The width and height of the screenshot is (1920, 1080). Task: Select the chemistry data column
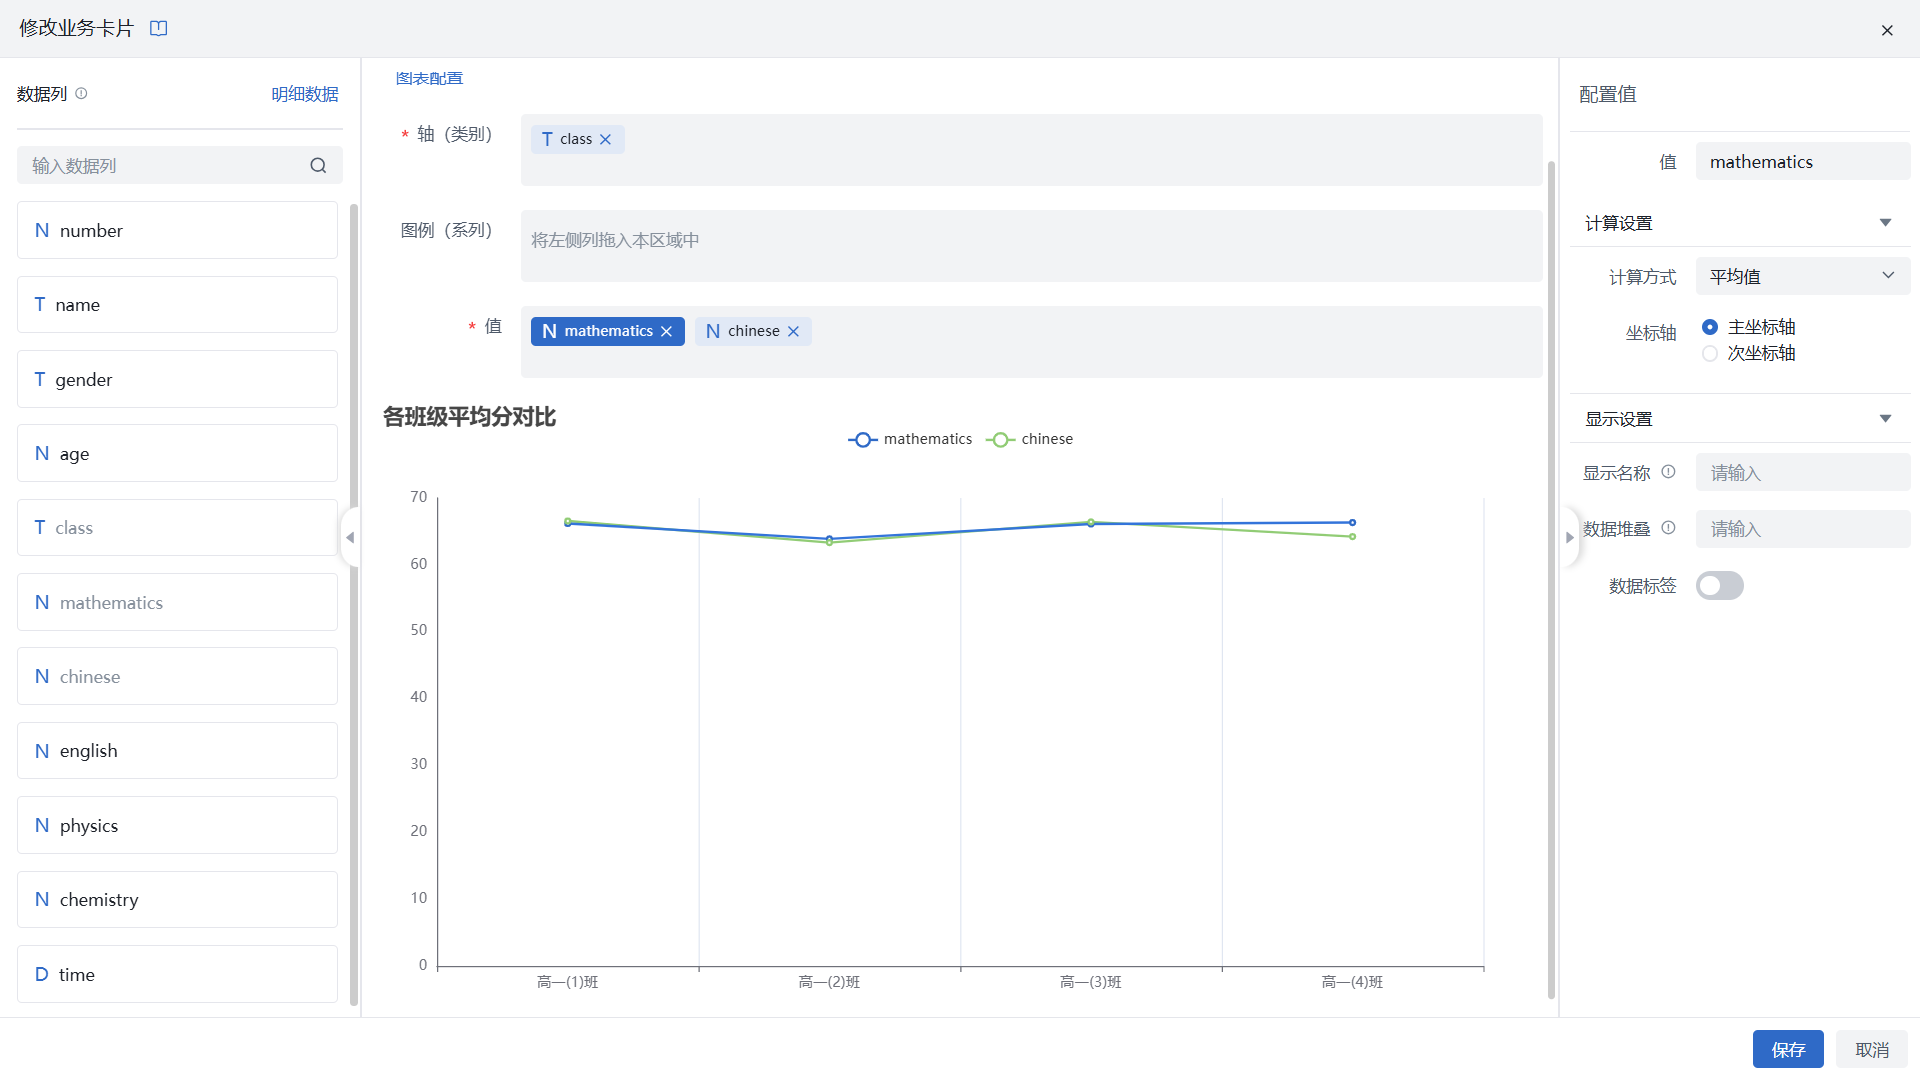[x=177, y=899]
